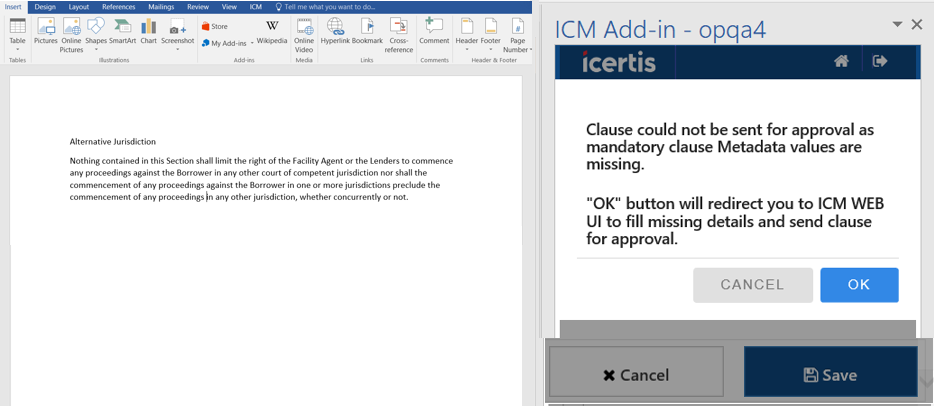Insert a Chart
The image size is (934, 406).
[148, 32]
